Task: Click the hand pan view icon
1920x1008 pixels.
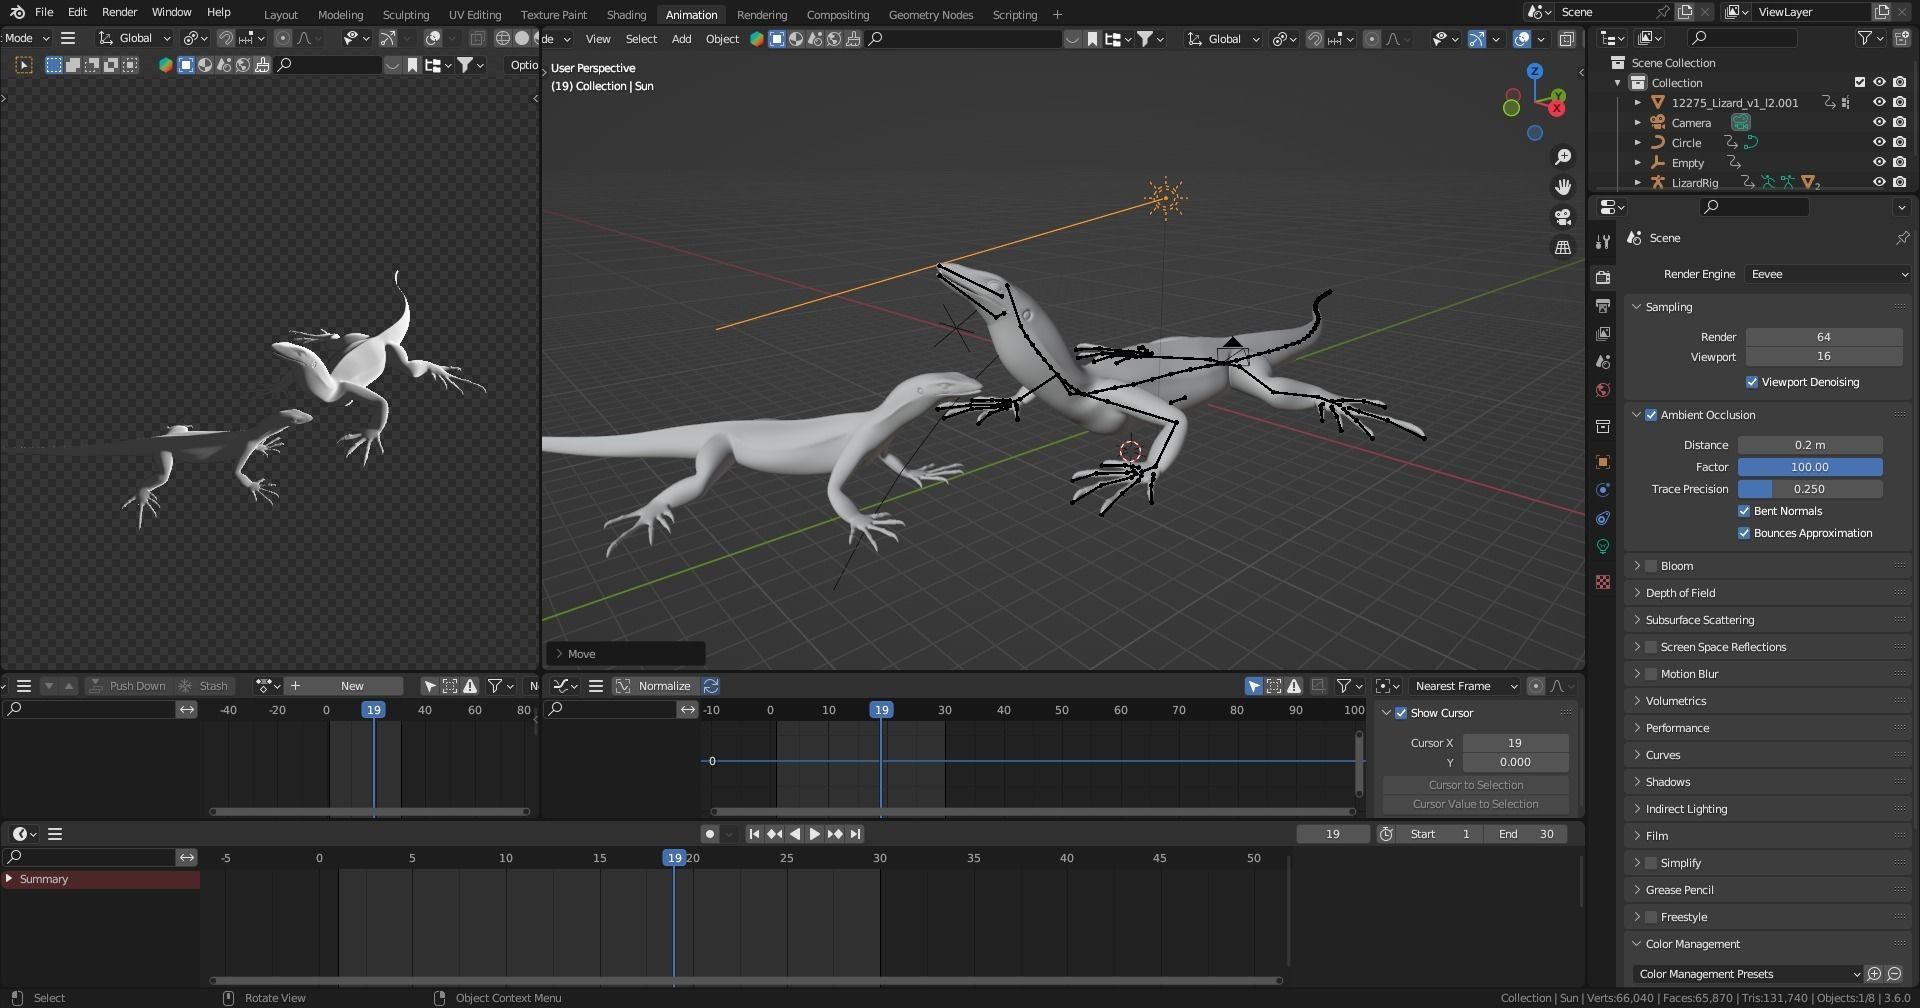Action: (1562, 187)
